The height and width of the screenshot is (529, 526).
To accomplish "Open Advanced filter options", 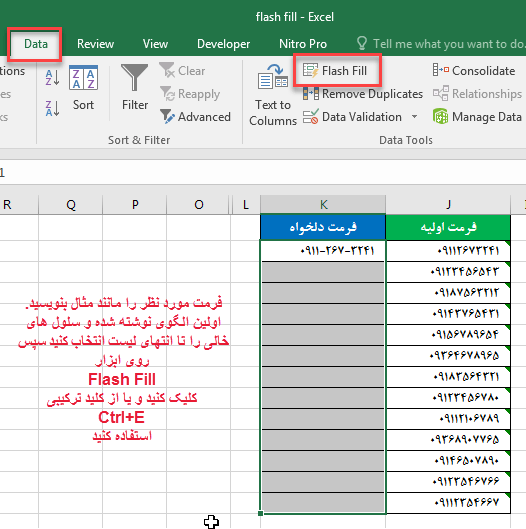I will (195, 117).
